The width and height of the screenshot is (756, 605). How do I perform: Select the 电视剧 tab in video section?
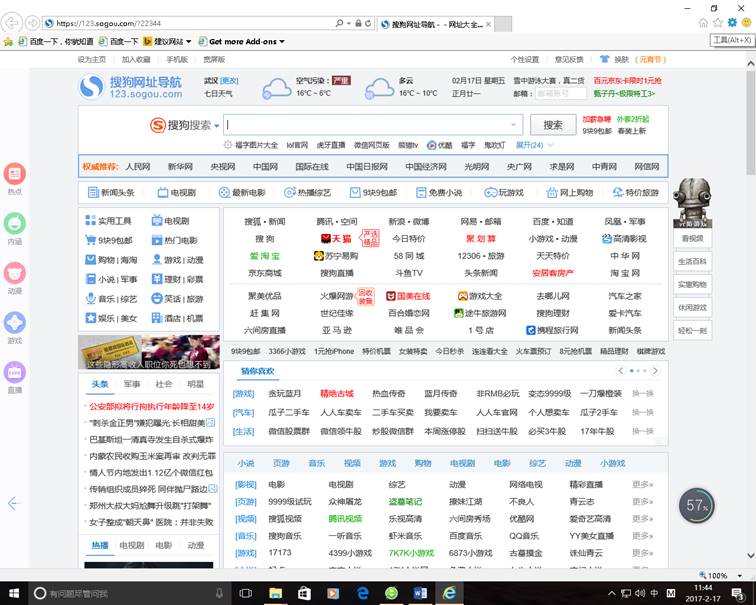coord(132,545)
